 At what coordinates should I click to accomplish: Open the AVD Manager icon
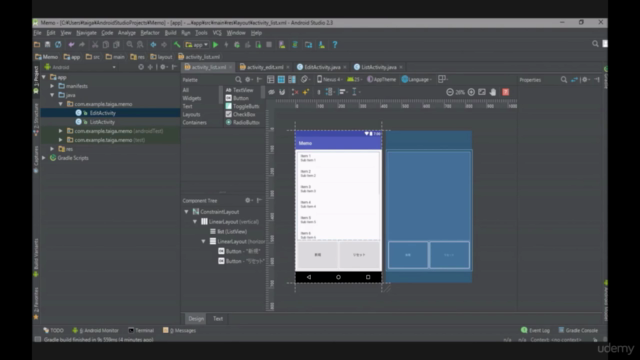282,44
